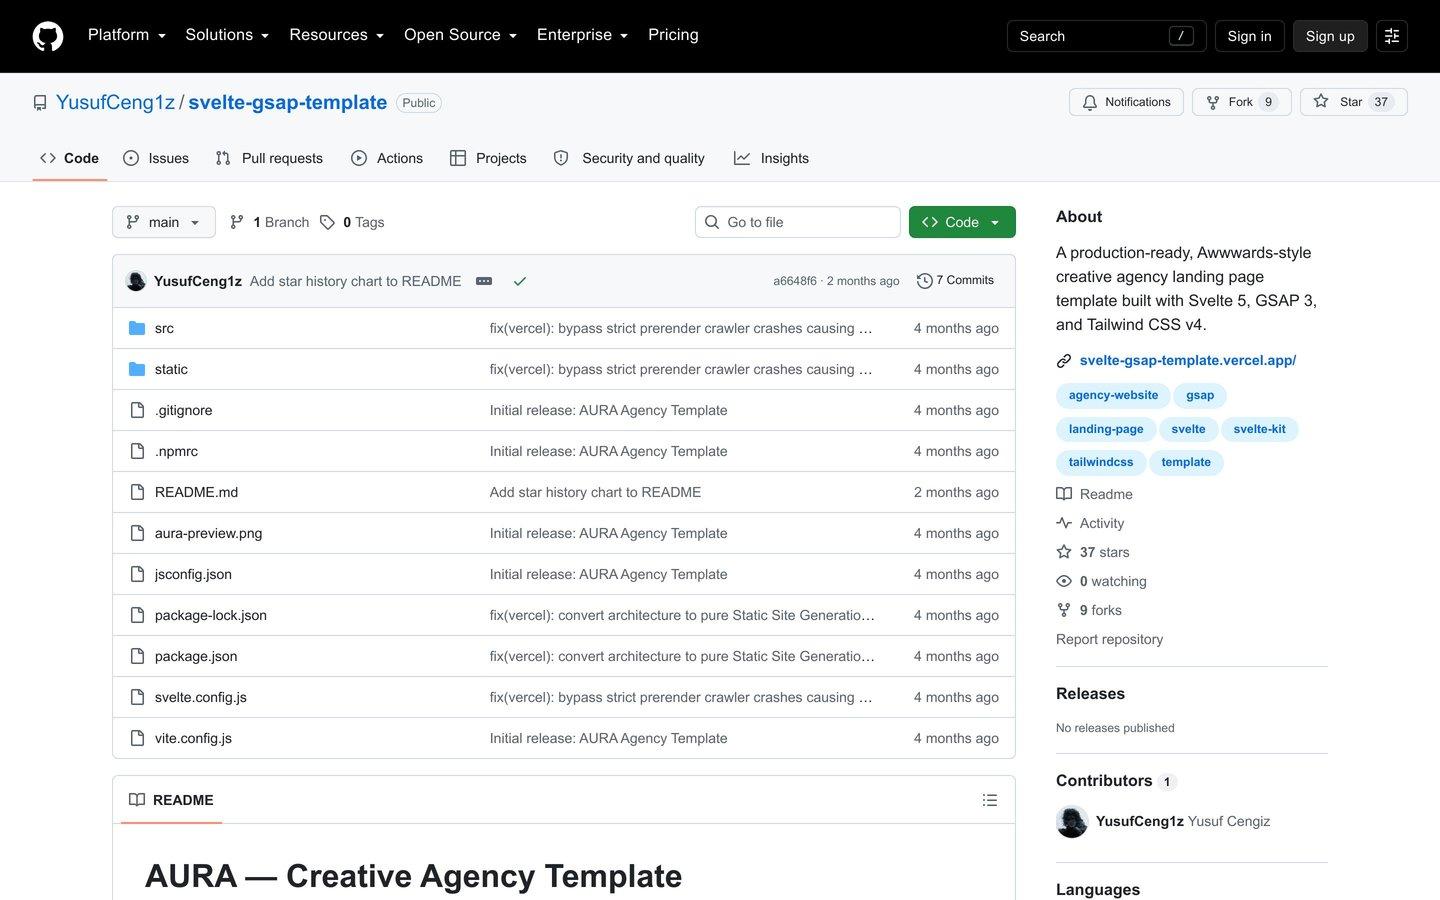Open the README outline list icon
Screen dimensions: 1440x900
pos(990,800)
